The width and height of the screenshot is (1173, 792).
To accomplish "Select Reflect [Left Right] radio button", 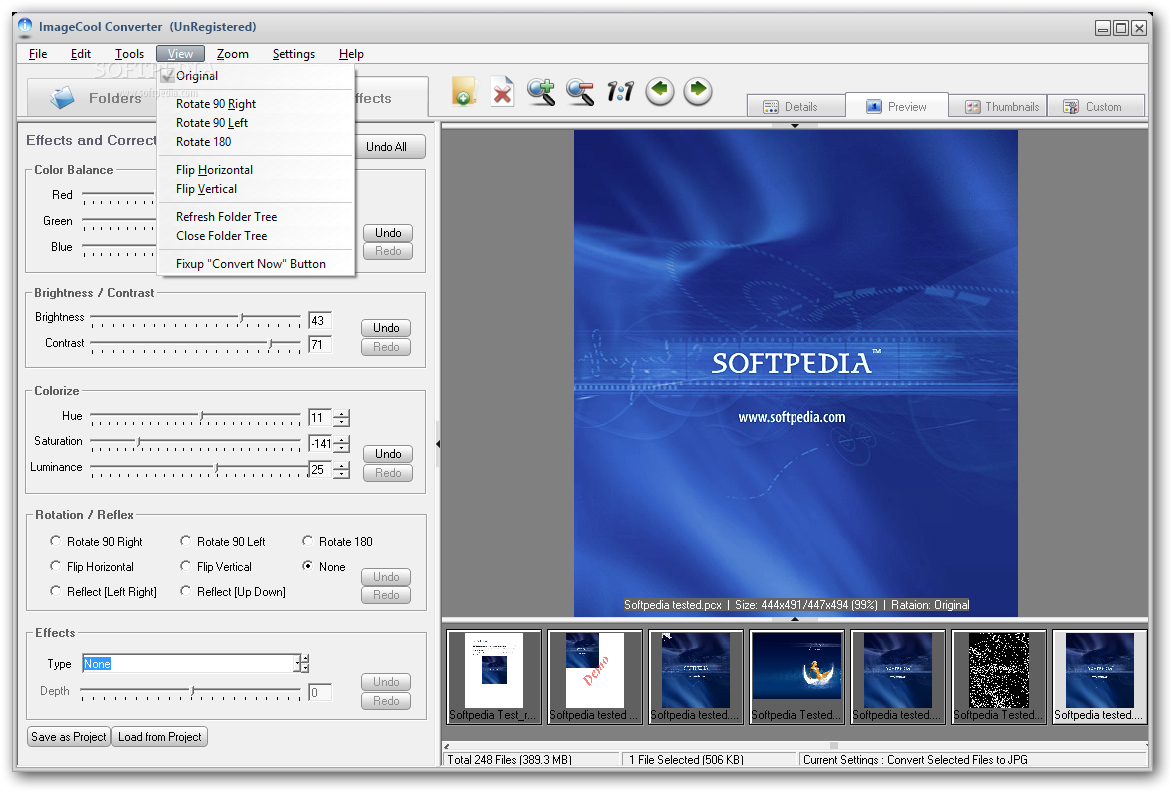I will tap(55, 591).
